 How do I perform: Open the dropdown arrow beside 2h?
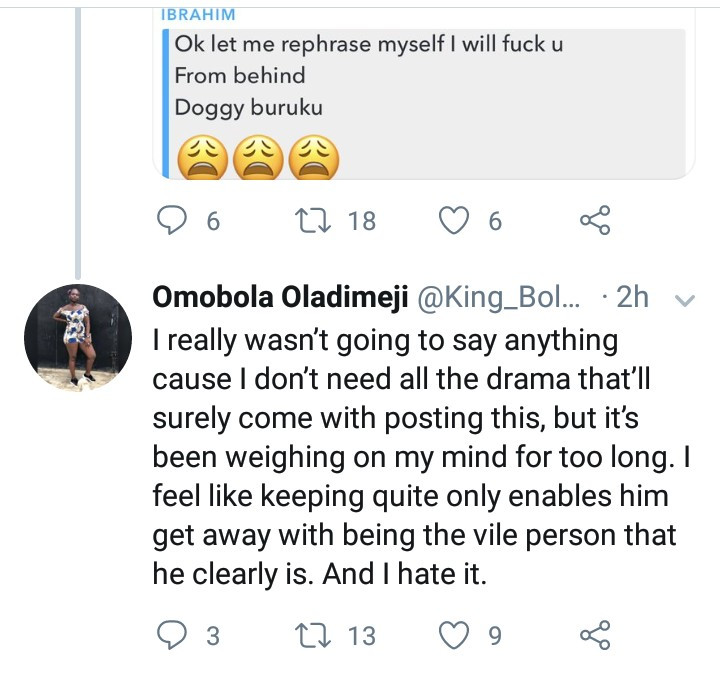pyautogui.click(x=686, y=300)
